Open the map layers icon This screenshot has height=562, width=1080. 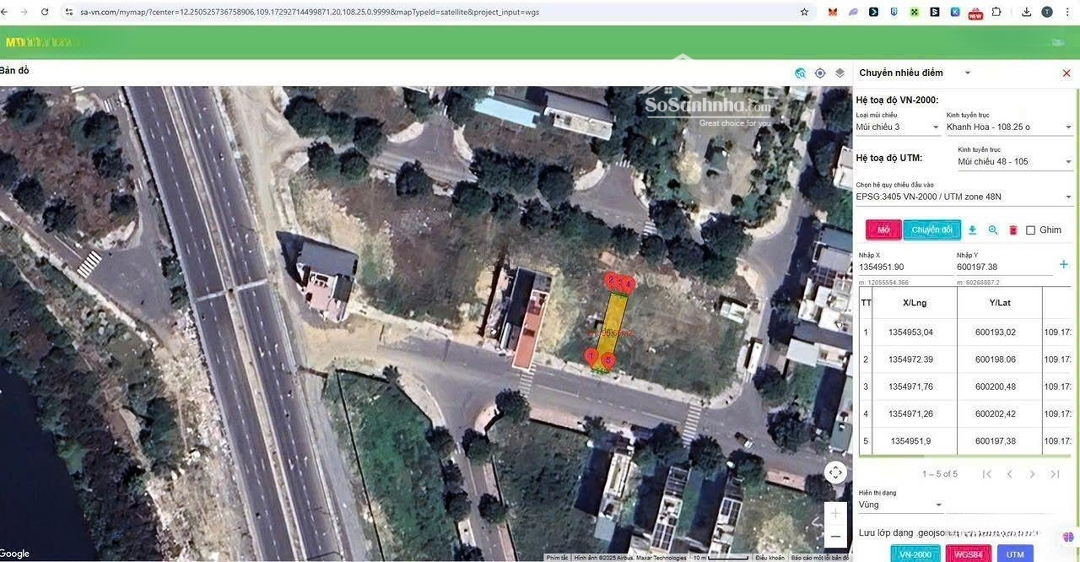(x=840, y=73)
